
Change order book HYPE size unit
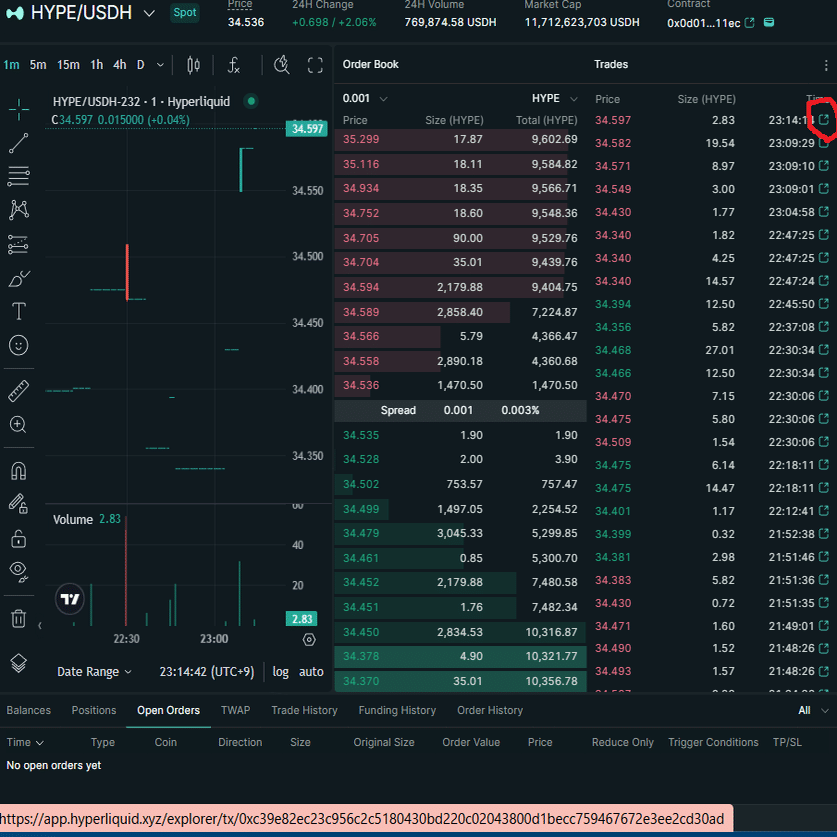tap(555, 98)
